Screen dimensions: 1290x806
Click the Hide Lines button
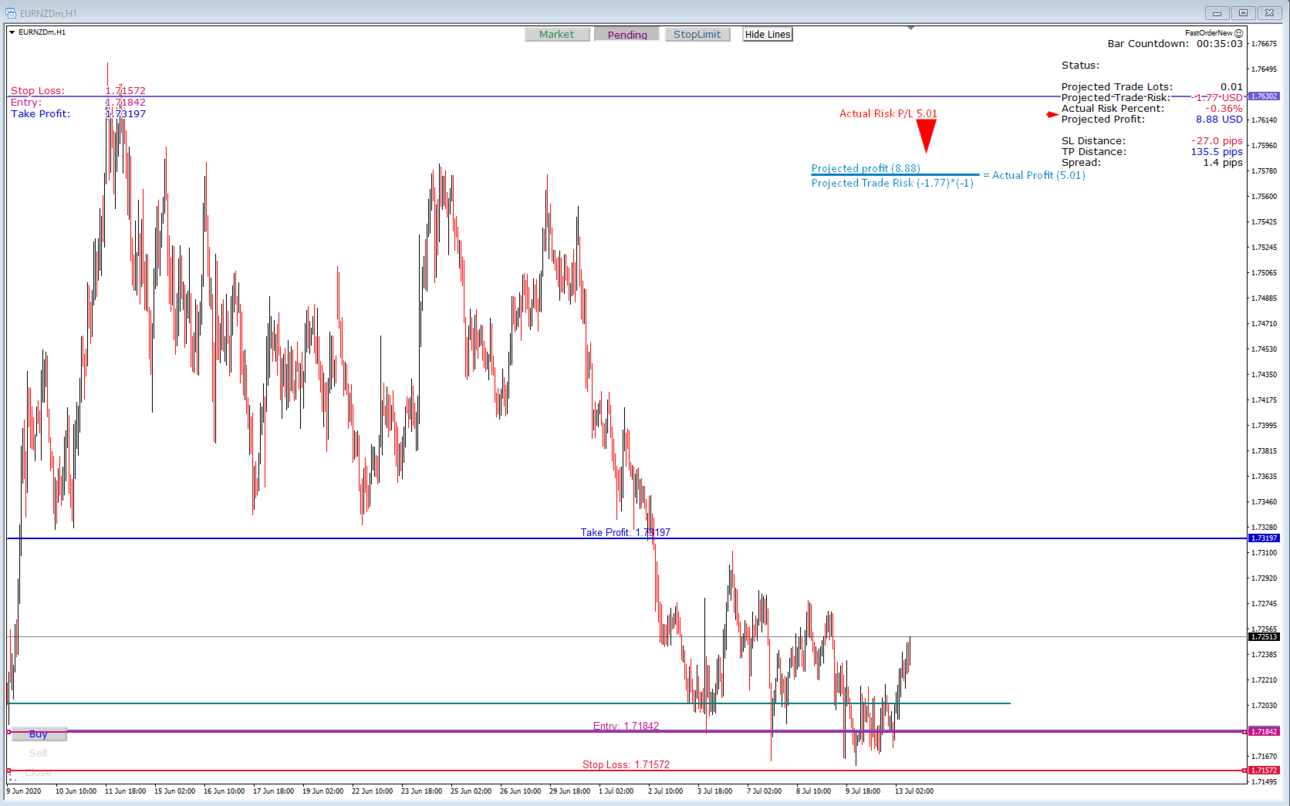pos(768,34)
